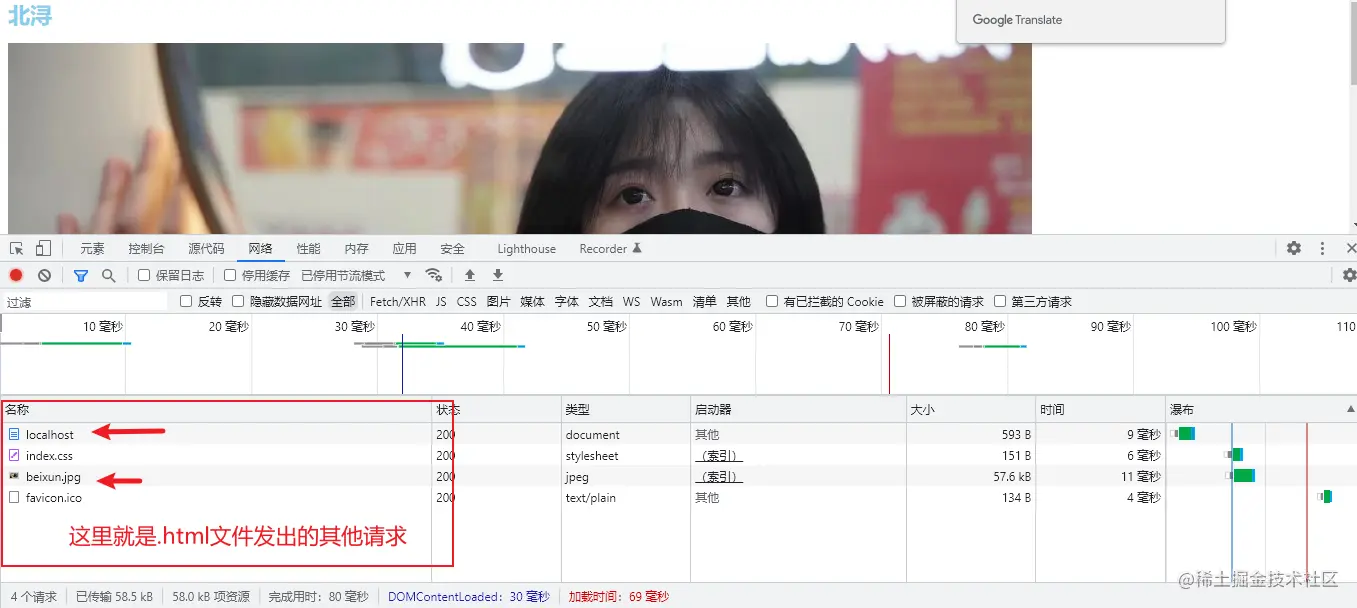The width and height of the screenshot is (1357, 608).
Task: Import HAR file upload icon
Action: point(470,275)
